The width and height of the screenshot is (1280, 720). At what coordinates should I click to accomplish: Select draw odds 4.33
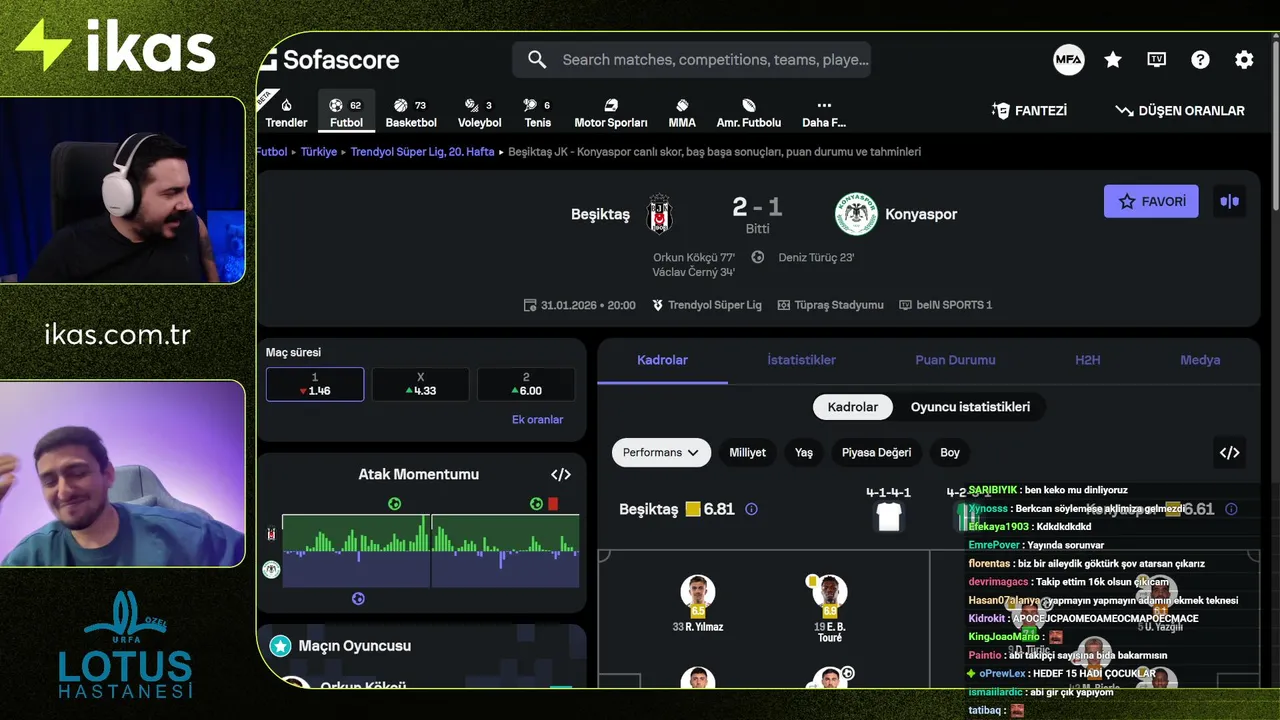[x=421, y=385]
